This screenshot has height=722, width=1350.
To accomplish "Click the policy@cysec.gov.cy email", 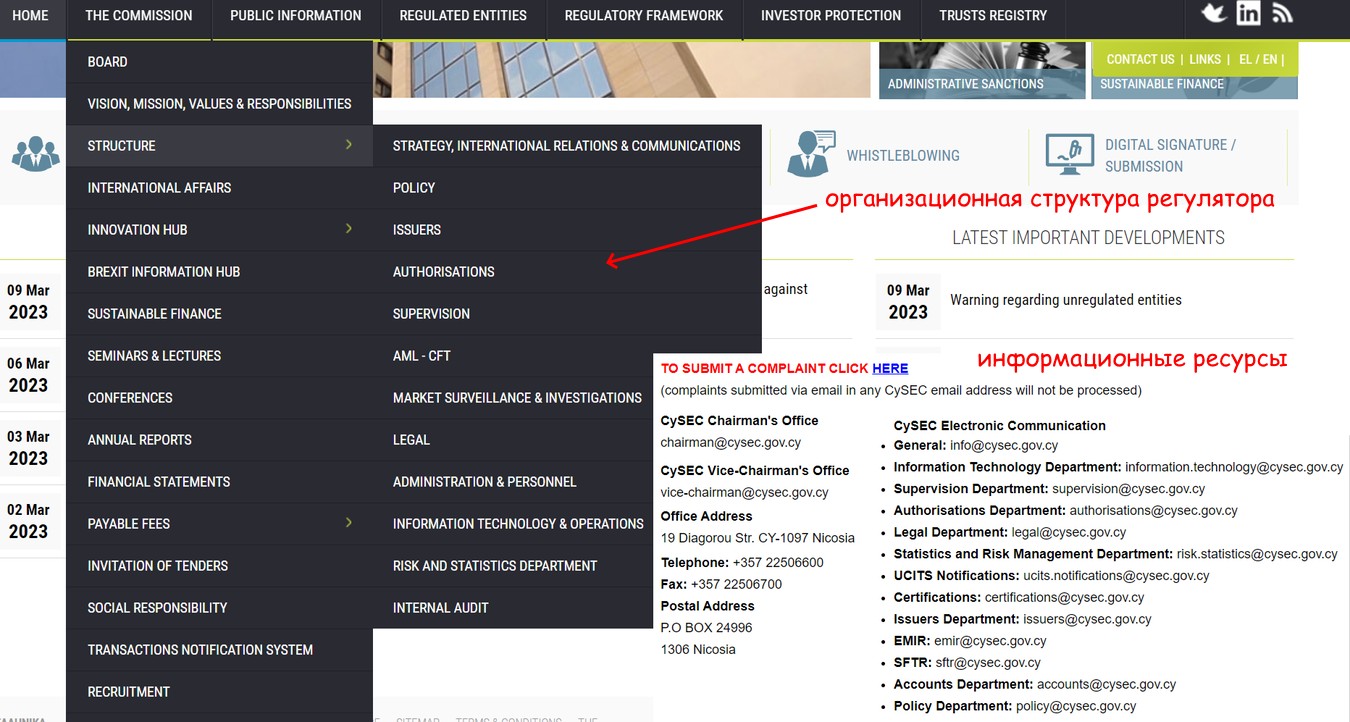I will [1076, 707].
